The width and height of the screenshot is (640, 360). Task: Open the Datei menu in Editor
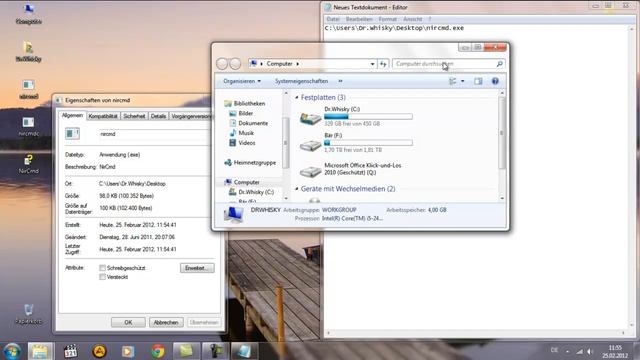pyautogui.click(x=333, y=19)
